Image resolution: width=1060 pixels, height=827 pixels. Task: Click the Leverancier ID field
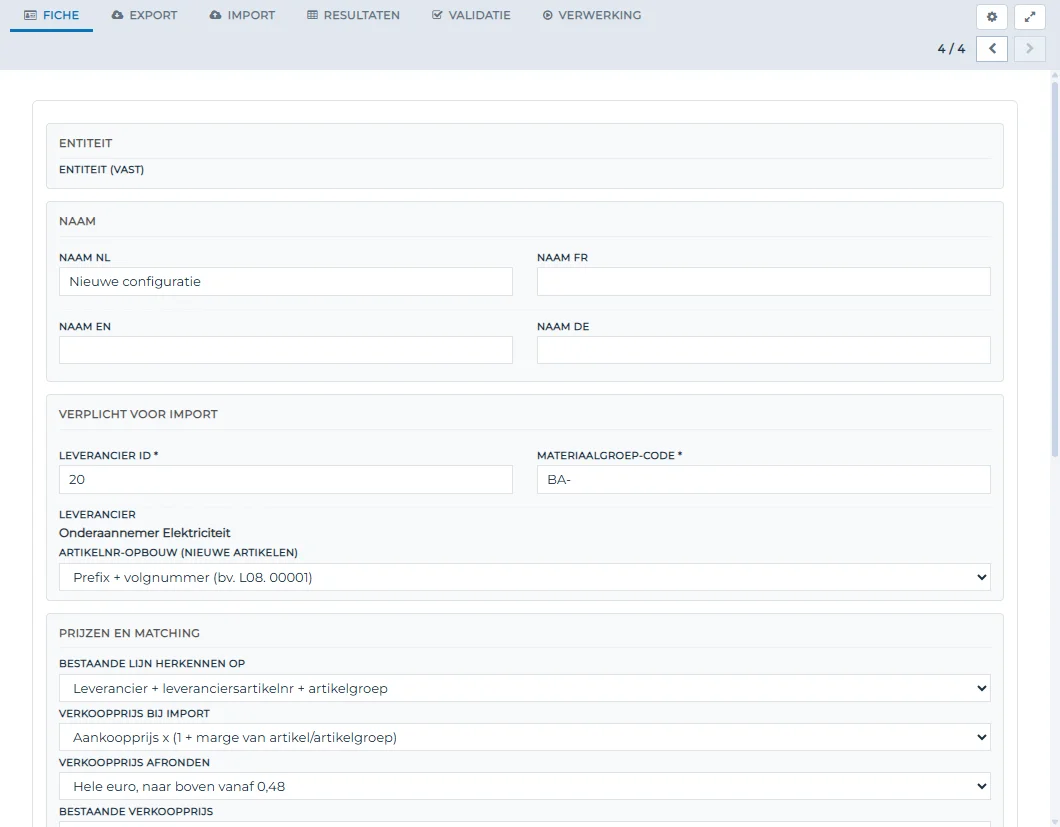click(x=285, y=479)
